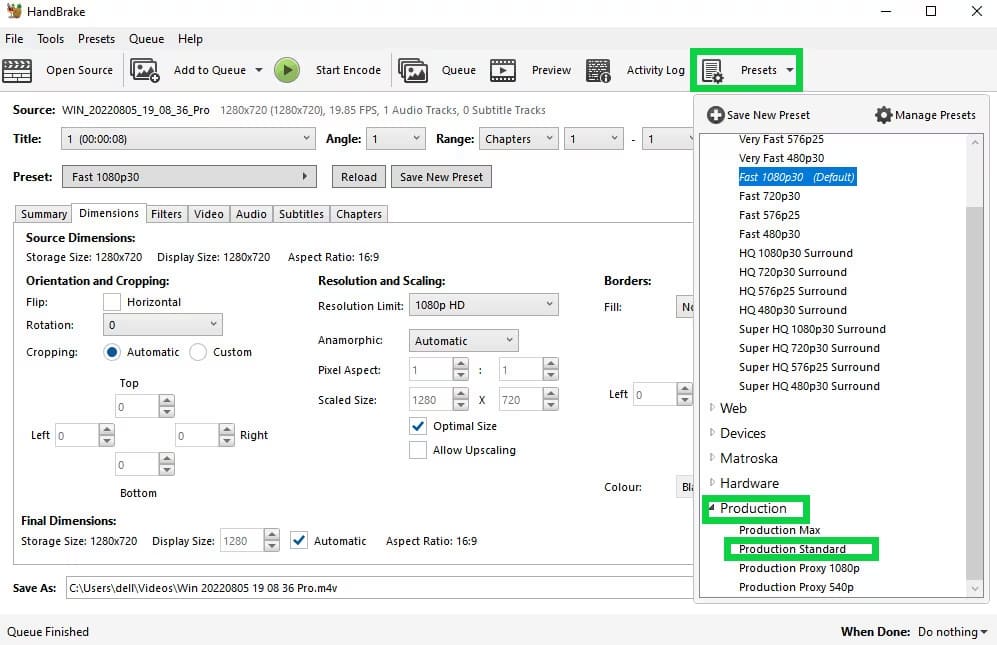Click Save New Preset button beside Reload
This screenshot has width=997, height=645.
pyautogui.click(x=441, y=177)
